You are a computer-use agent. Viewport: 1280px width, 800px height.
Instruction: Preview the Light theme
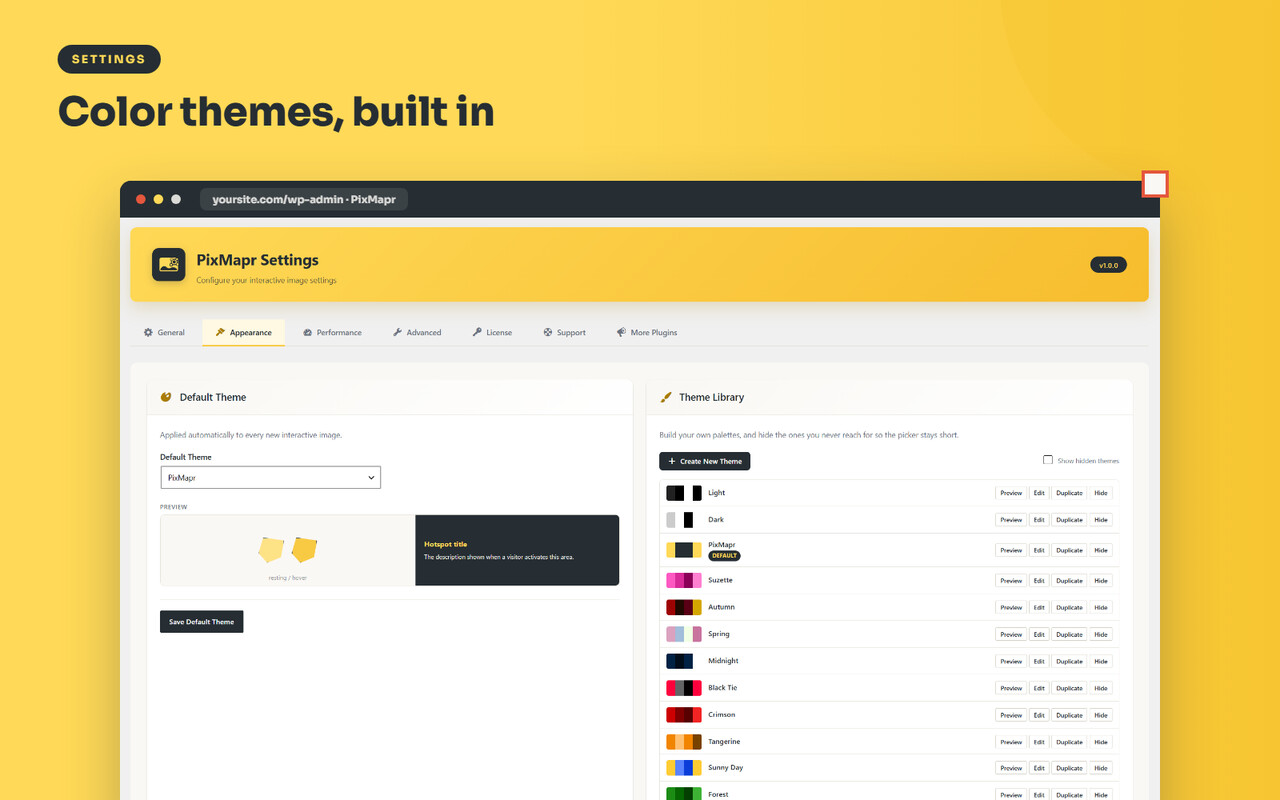(x=1011, y=493)
